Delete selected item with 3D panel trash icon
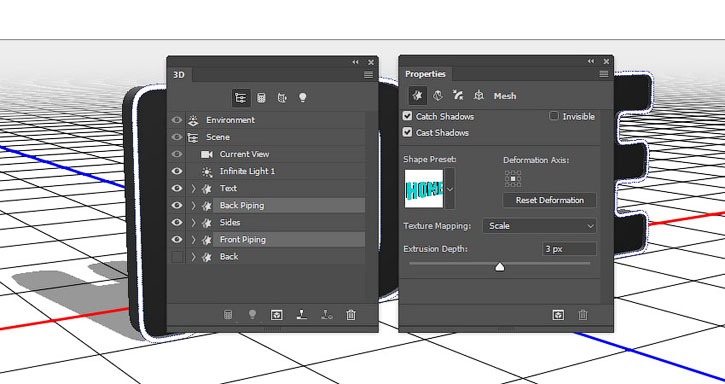Image resolution: width=725 pixels, height=384 pixels. (351, 315)
